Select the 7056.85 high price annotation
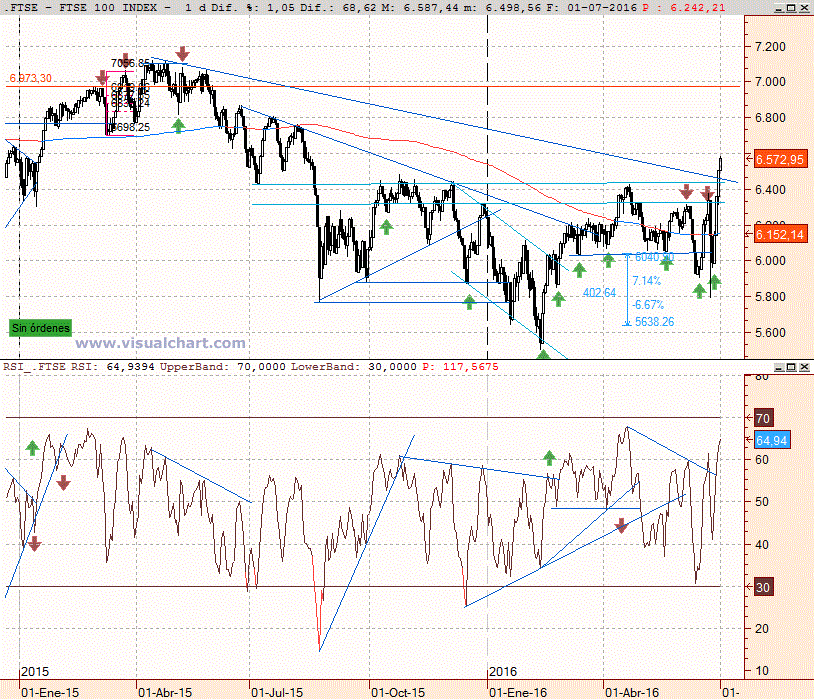This screenshot has width=814, height=699. point(130,63)
